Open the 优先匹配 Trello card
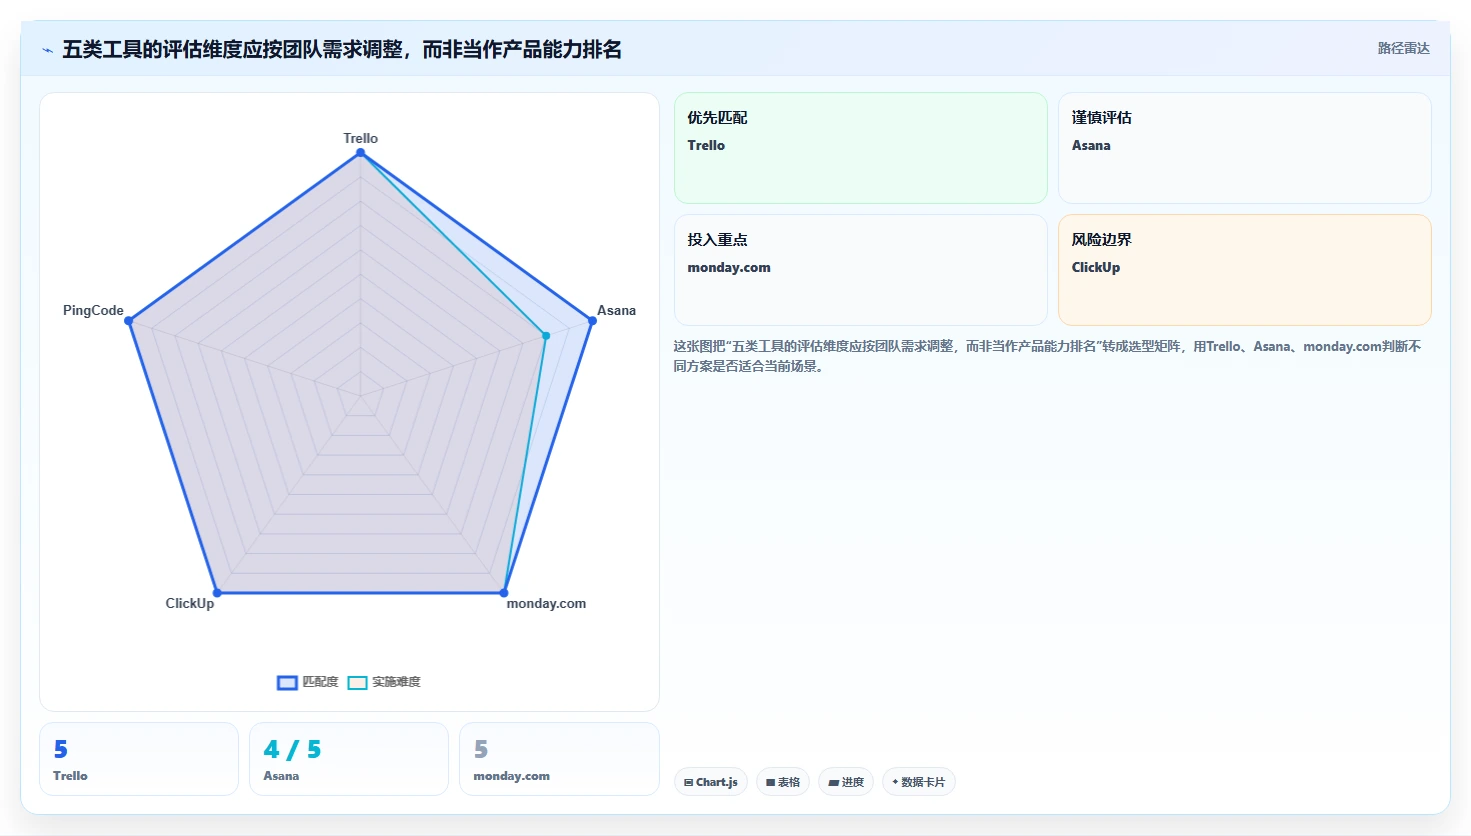The width and height of the screenshot is (1471, 836). (861, 148)
